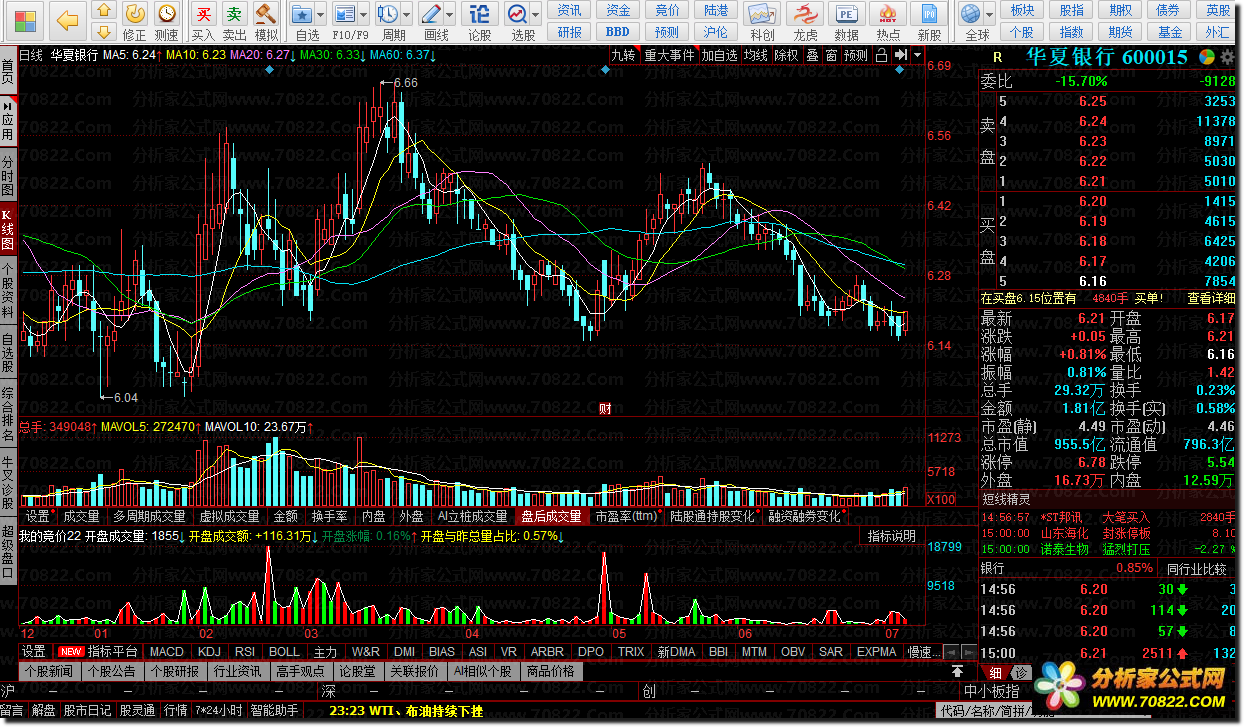Open the 新股 IPO icon
The width and height of the screenshot is (1245, 727).
(x=929, y=14)
